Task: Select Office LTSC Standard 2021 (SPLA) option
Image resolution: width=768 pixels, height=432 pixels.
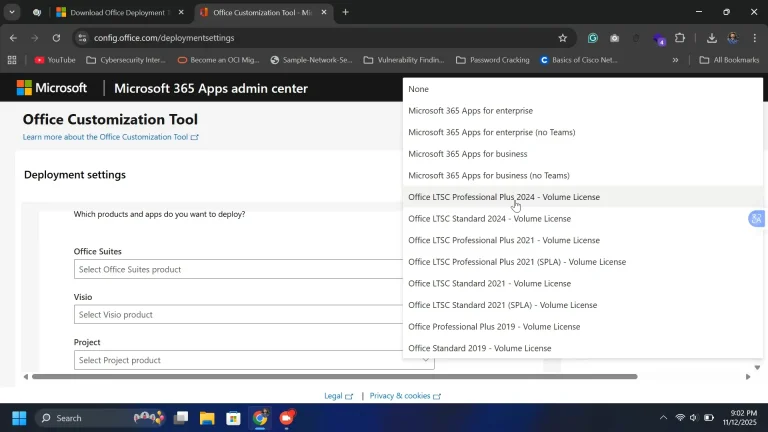Action: (582, 305)
